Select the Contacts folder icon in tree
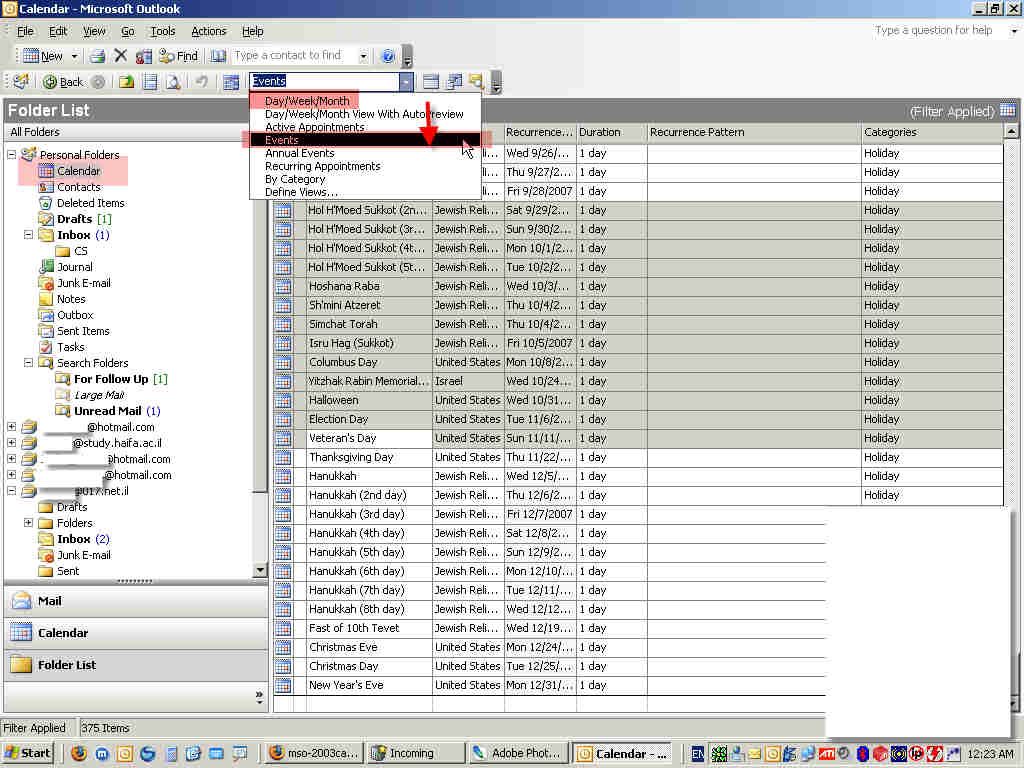The width and height of the screenshot is (1024, 768). pyautogui.click(x=46, y=187)
